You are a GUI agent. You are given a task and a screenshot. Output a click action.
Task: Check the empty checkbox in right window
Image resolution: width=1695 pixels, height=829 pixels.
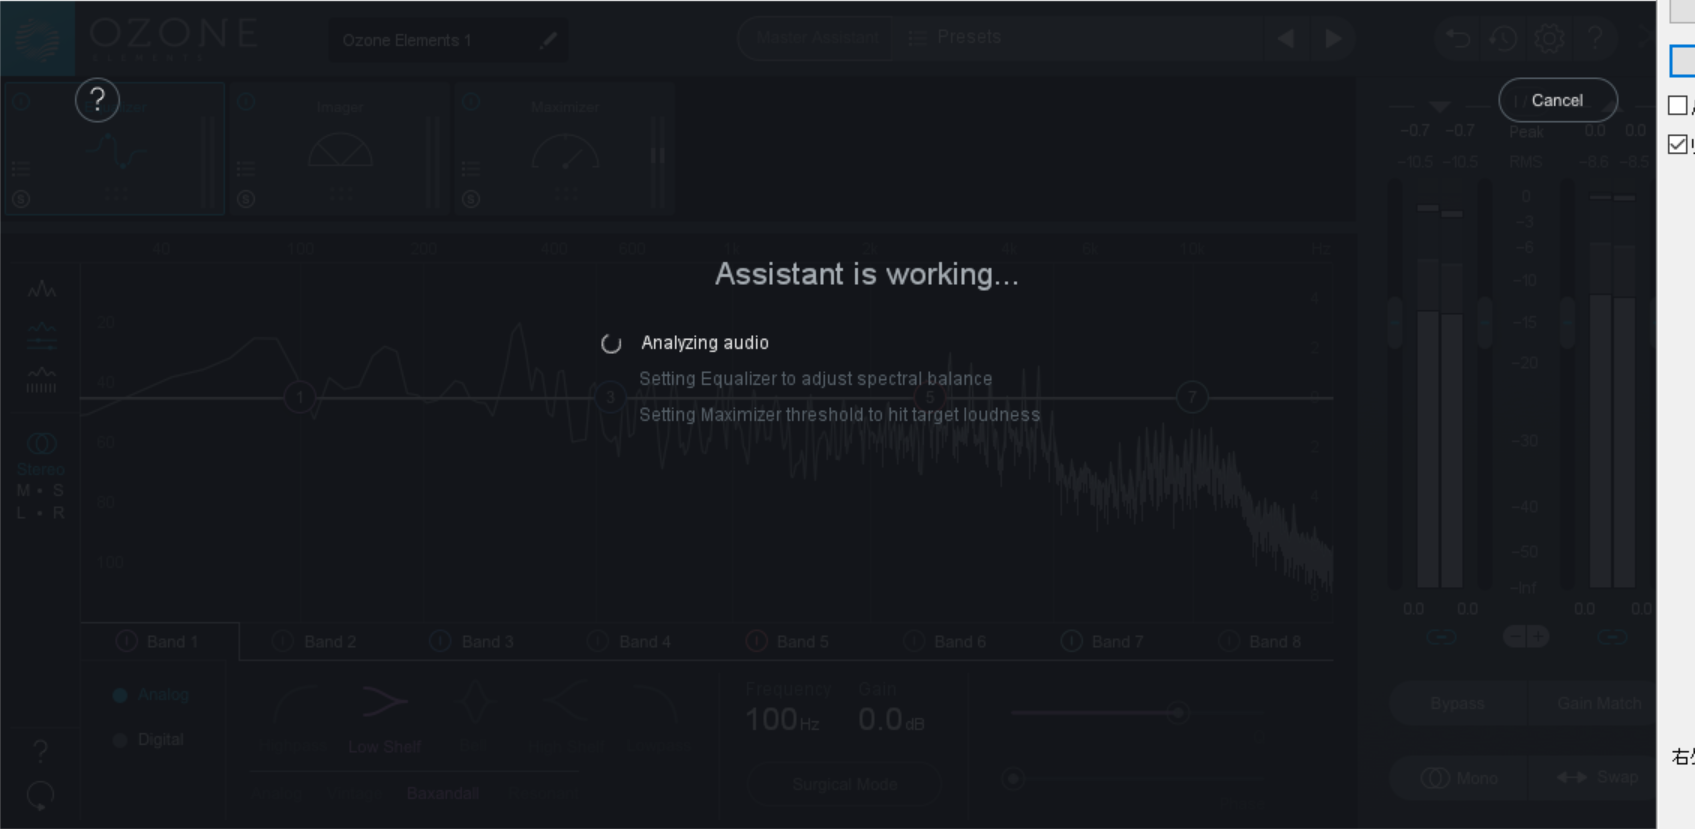tap(1678, 105)
